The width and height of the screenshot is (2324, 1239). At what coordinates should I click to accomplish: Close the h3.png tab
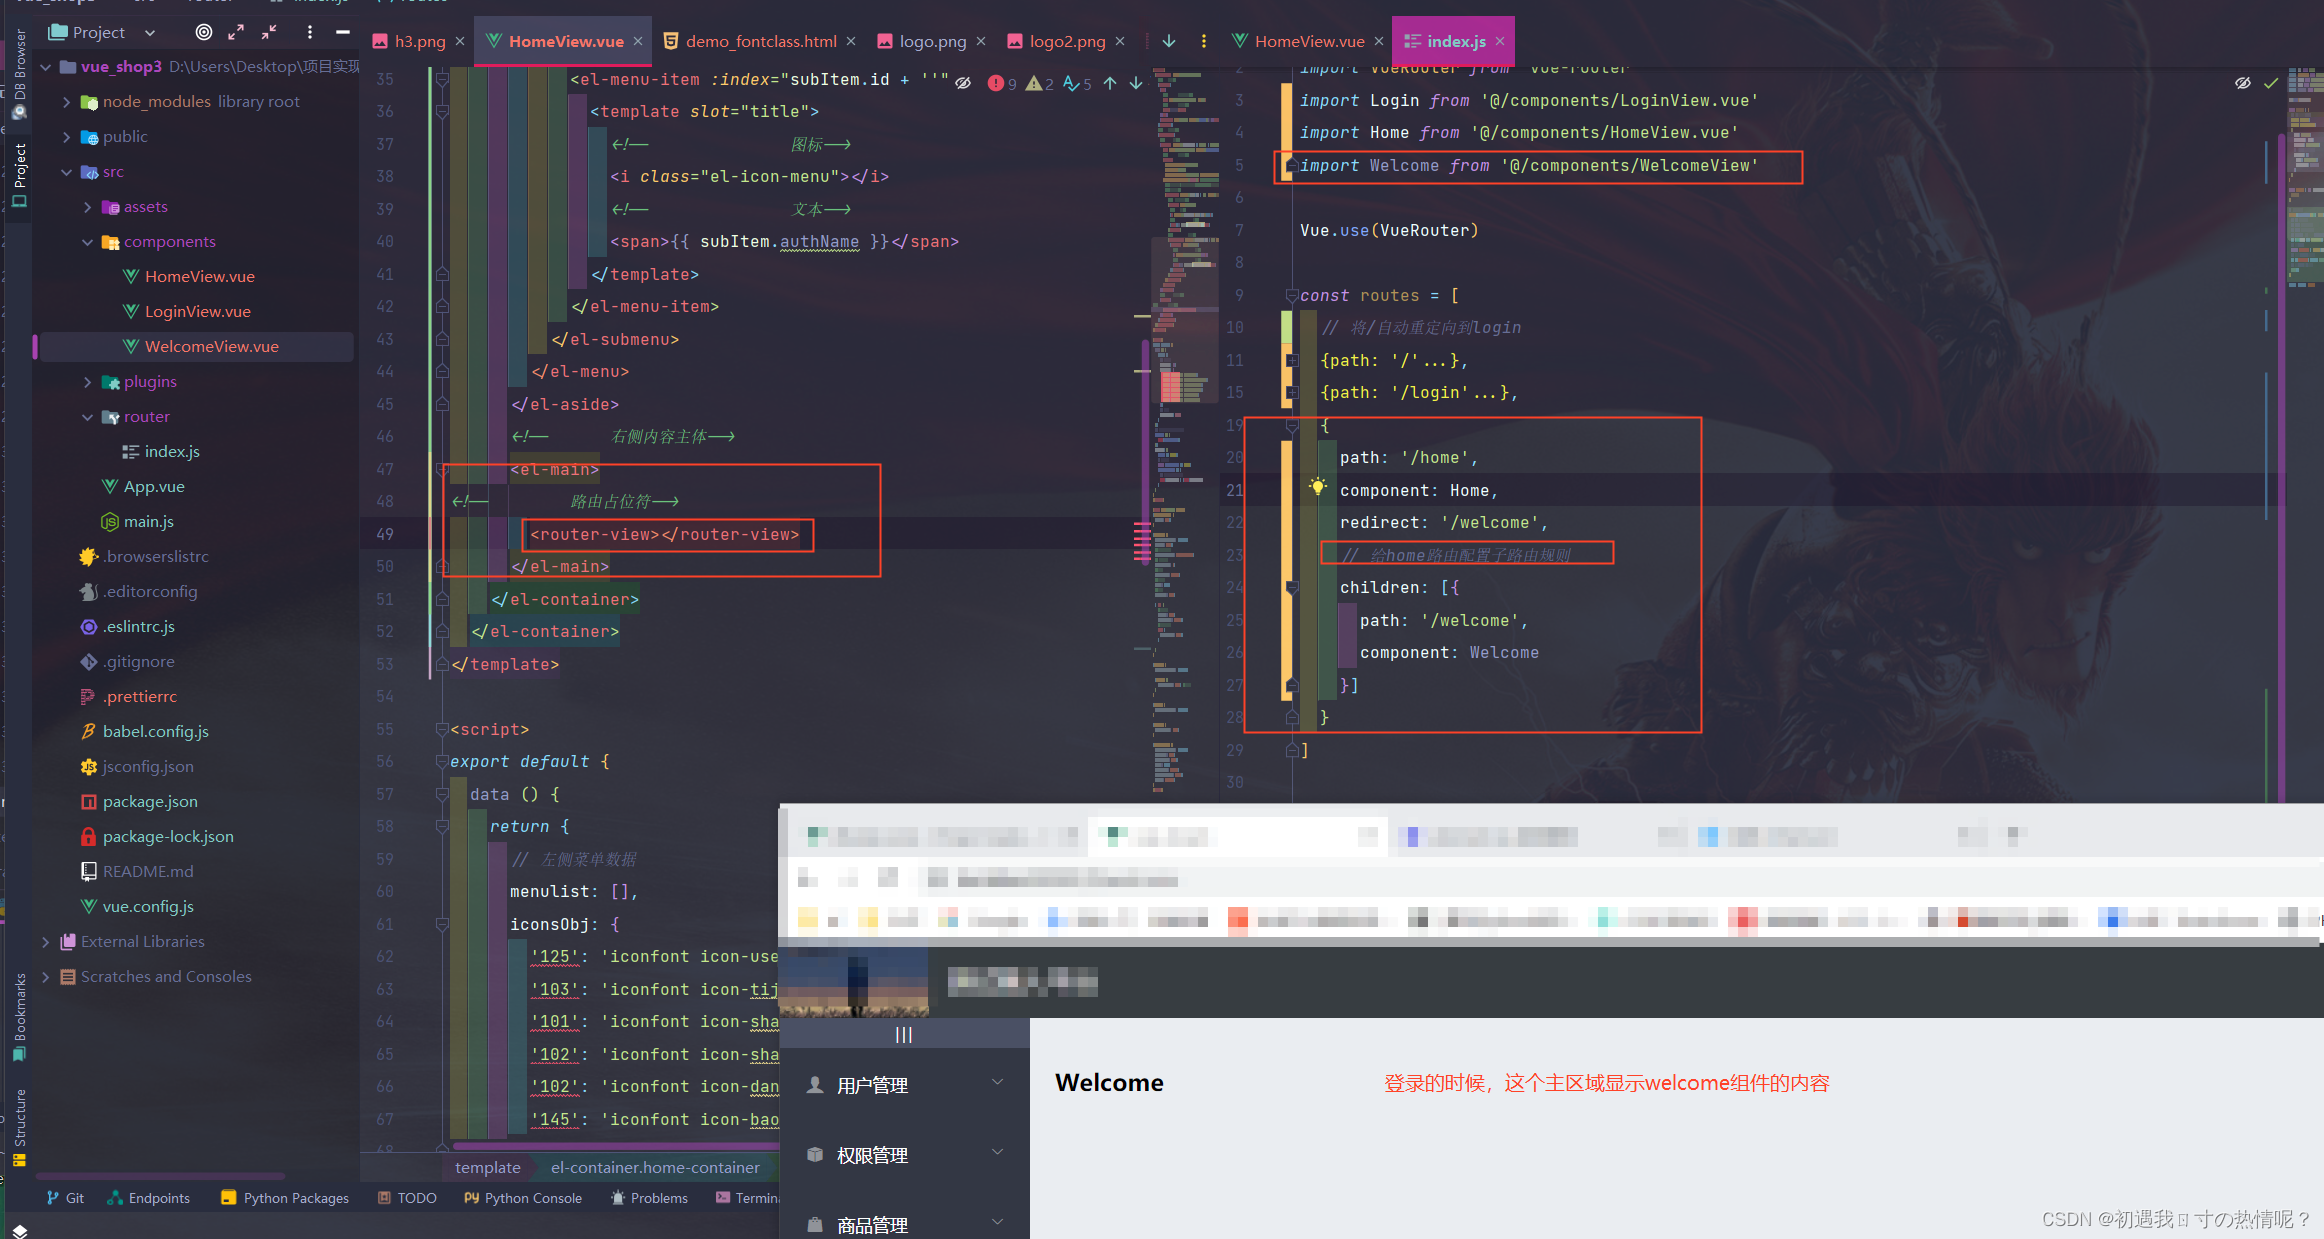click(x=460, y=41)
